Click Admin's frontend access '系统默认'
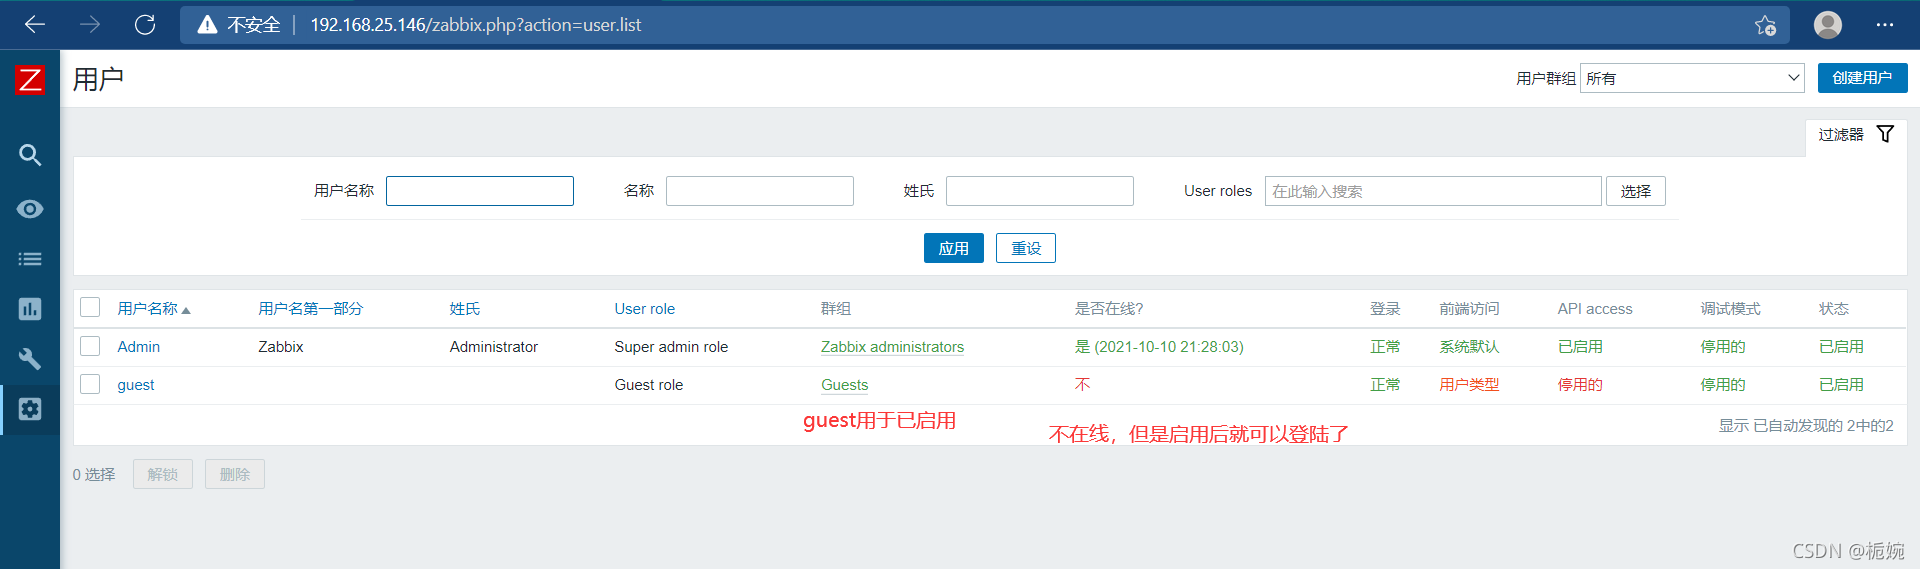This screenshot has width=1920, height=569. point(1469,347)
